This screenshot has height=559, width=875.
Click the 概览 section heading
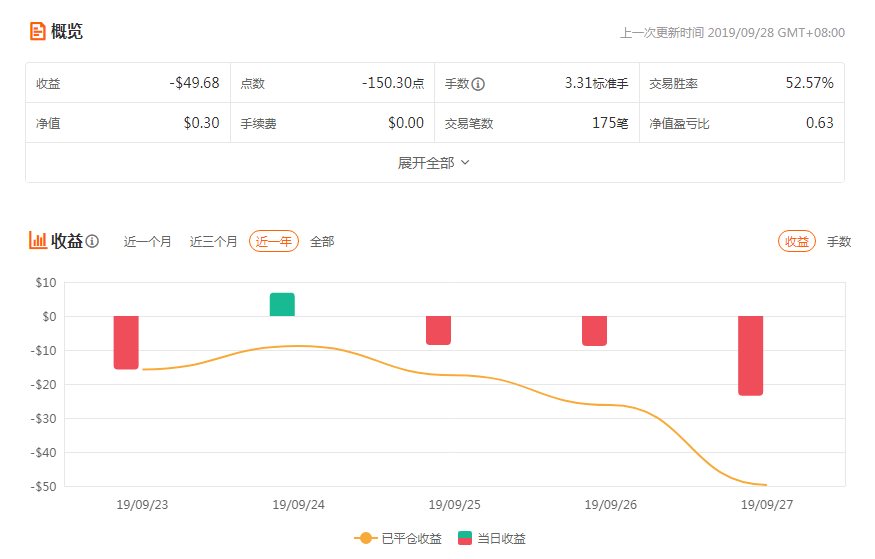[67, 31]
